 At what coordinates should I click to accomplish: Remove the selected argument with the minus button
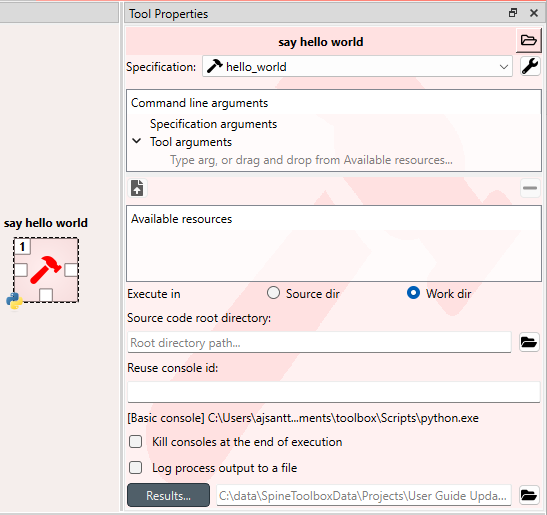tap(530, 188)
